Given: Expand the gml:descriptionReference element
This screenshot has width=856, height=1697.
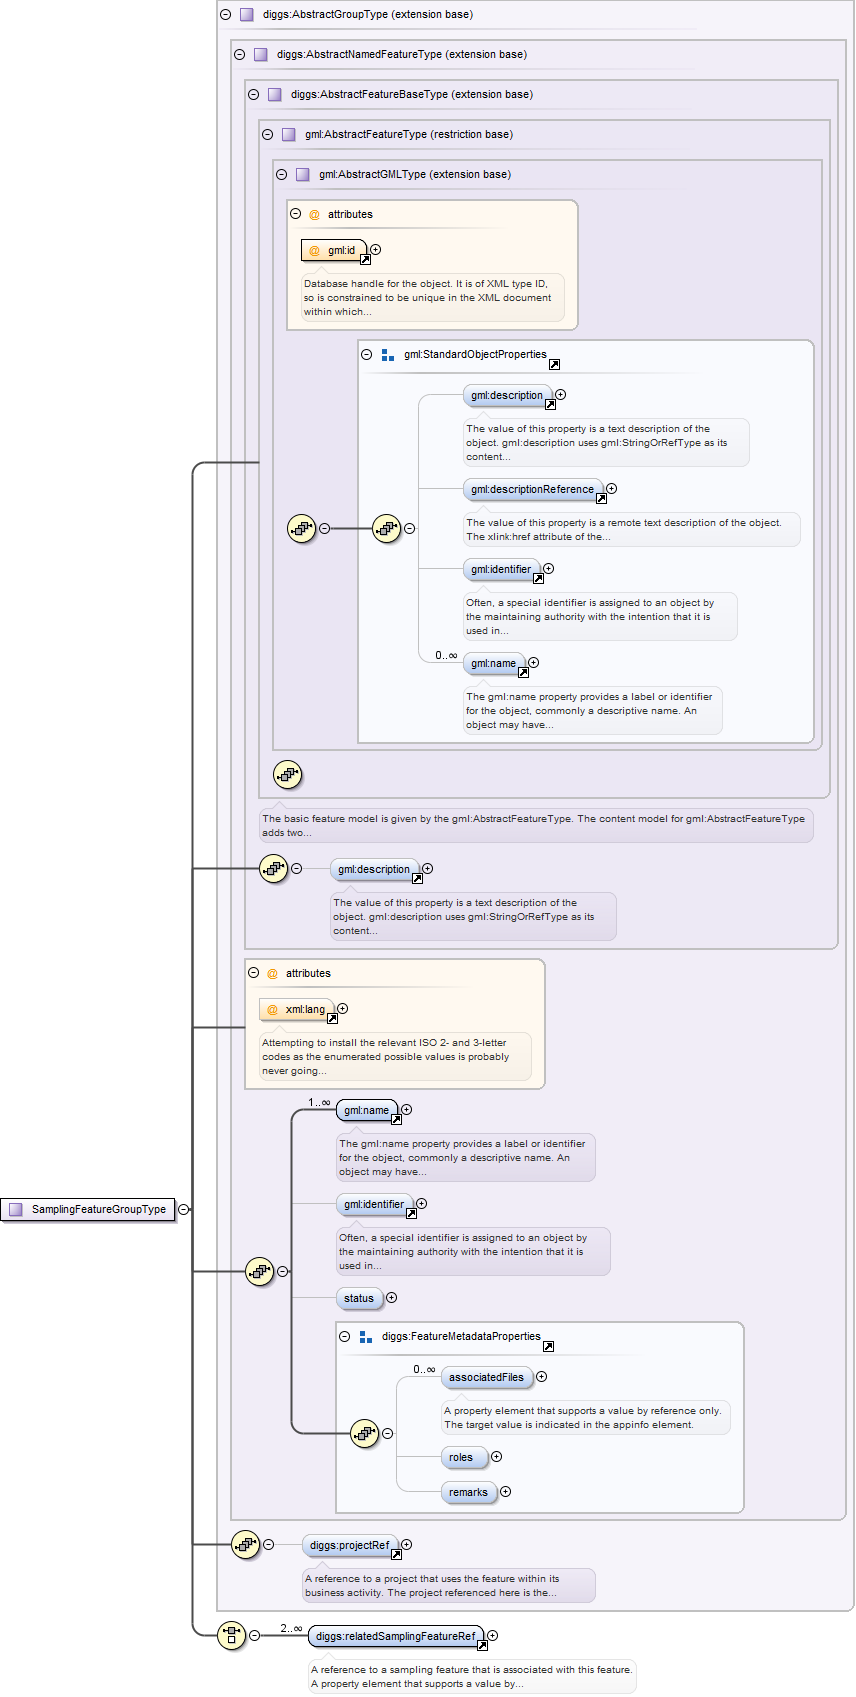Looking at the screenshot, I should pyautogui.click(x=611, y=489).
